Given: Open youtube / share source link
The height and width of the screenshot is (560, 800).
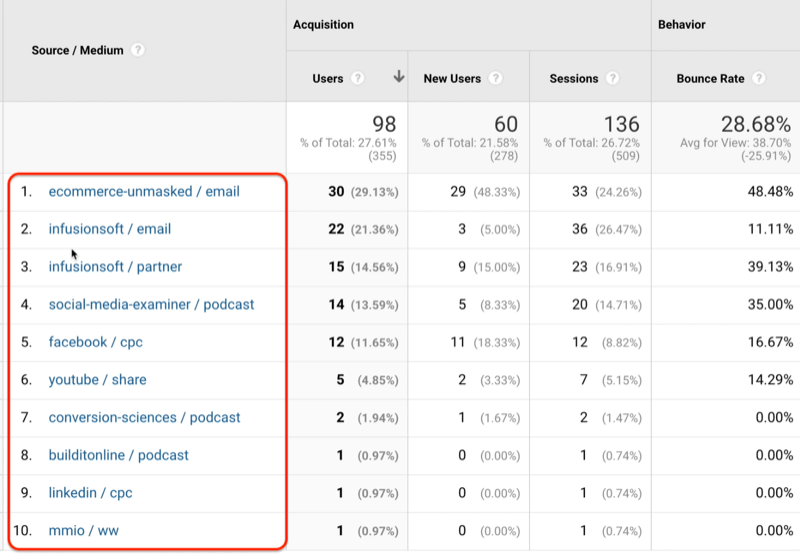Looking at the screenshot, I should click(x=97, y=380).
